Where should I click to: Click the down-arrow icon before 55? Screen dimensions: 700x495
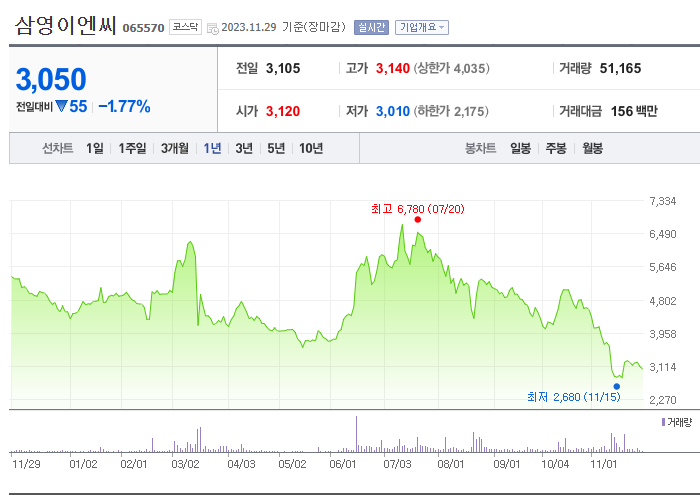click(61, 106)
